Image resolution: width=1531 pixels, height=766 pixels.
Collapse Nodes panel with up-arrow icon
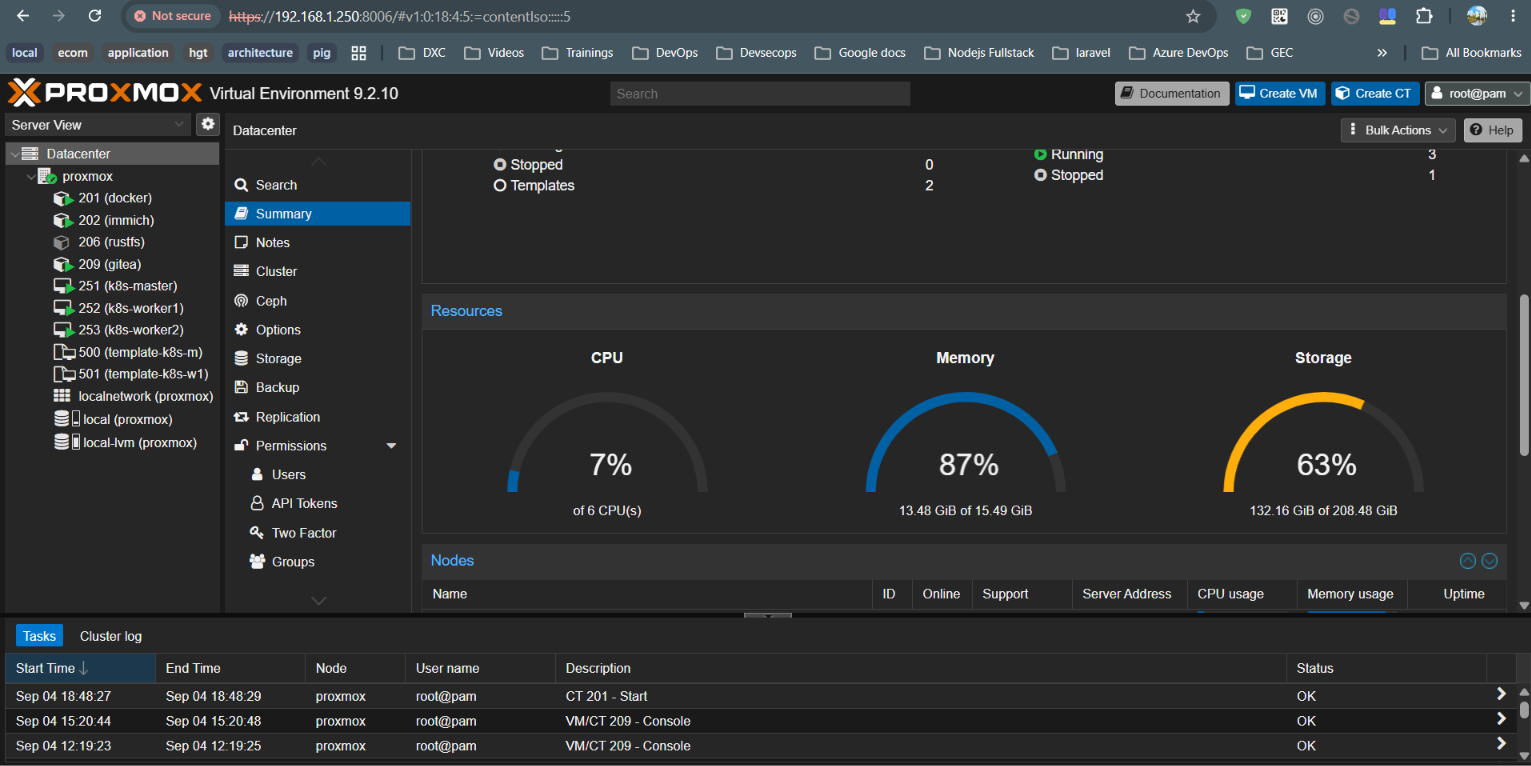point(1468,561)
